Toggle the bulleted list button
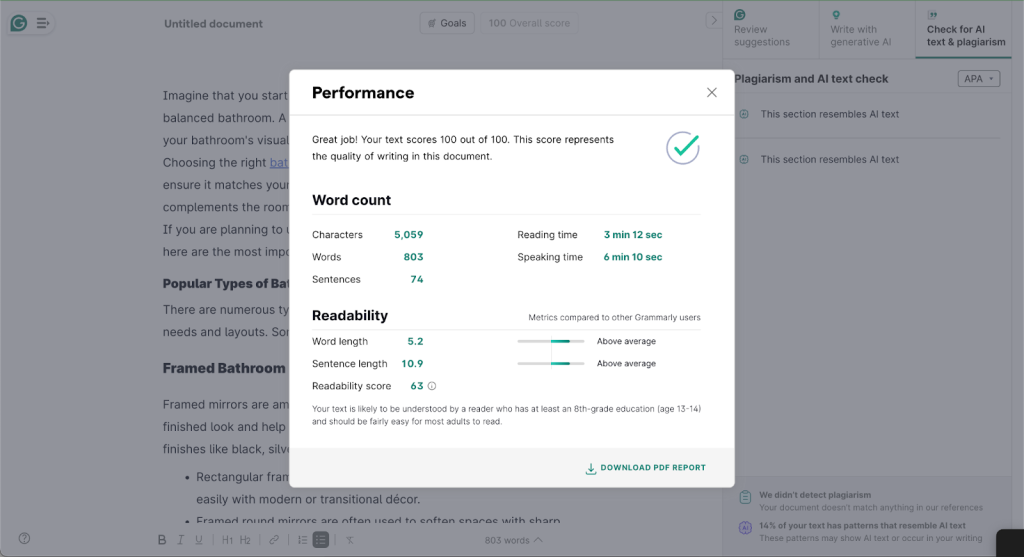This screenshot has height=557, width=1024. [x=320, y=540]
